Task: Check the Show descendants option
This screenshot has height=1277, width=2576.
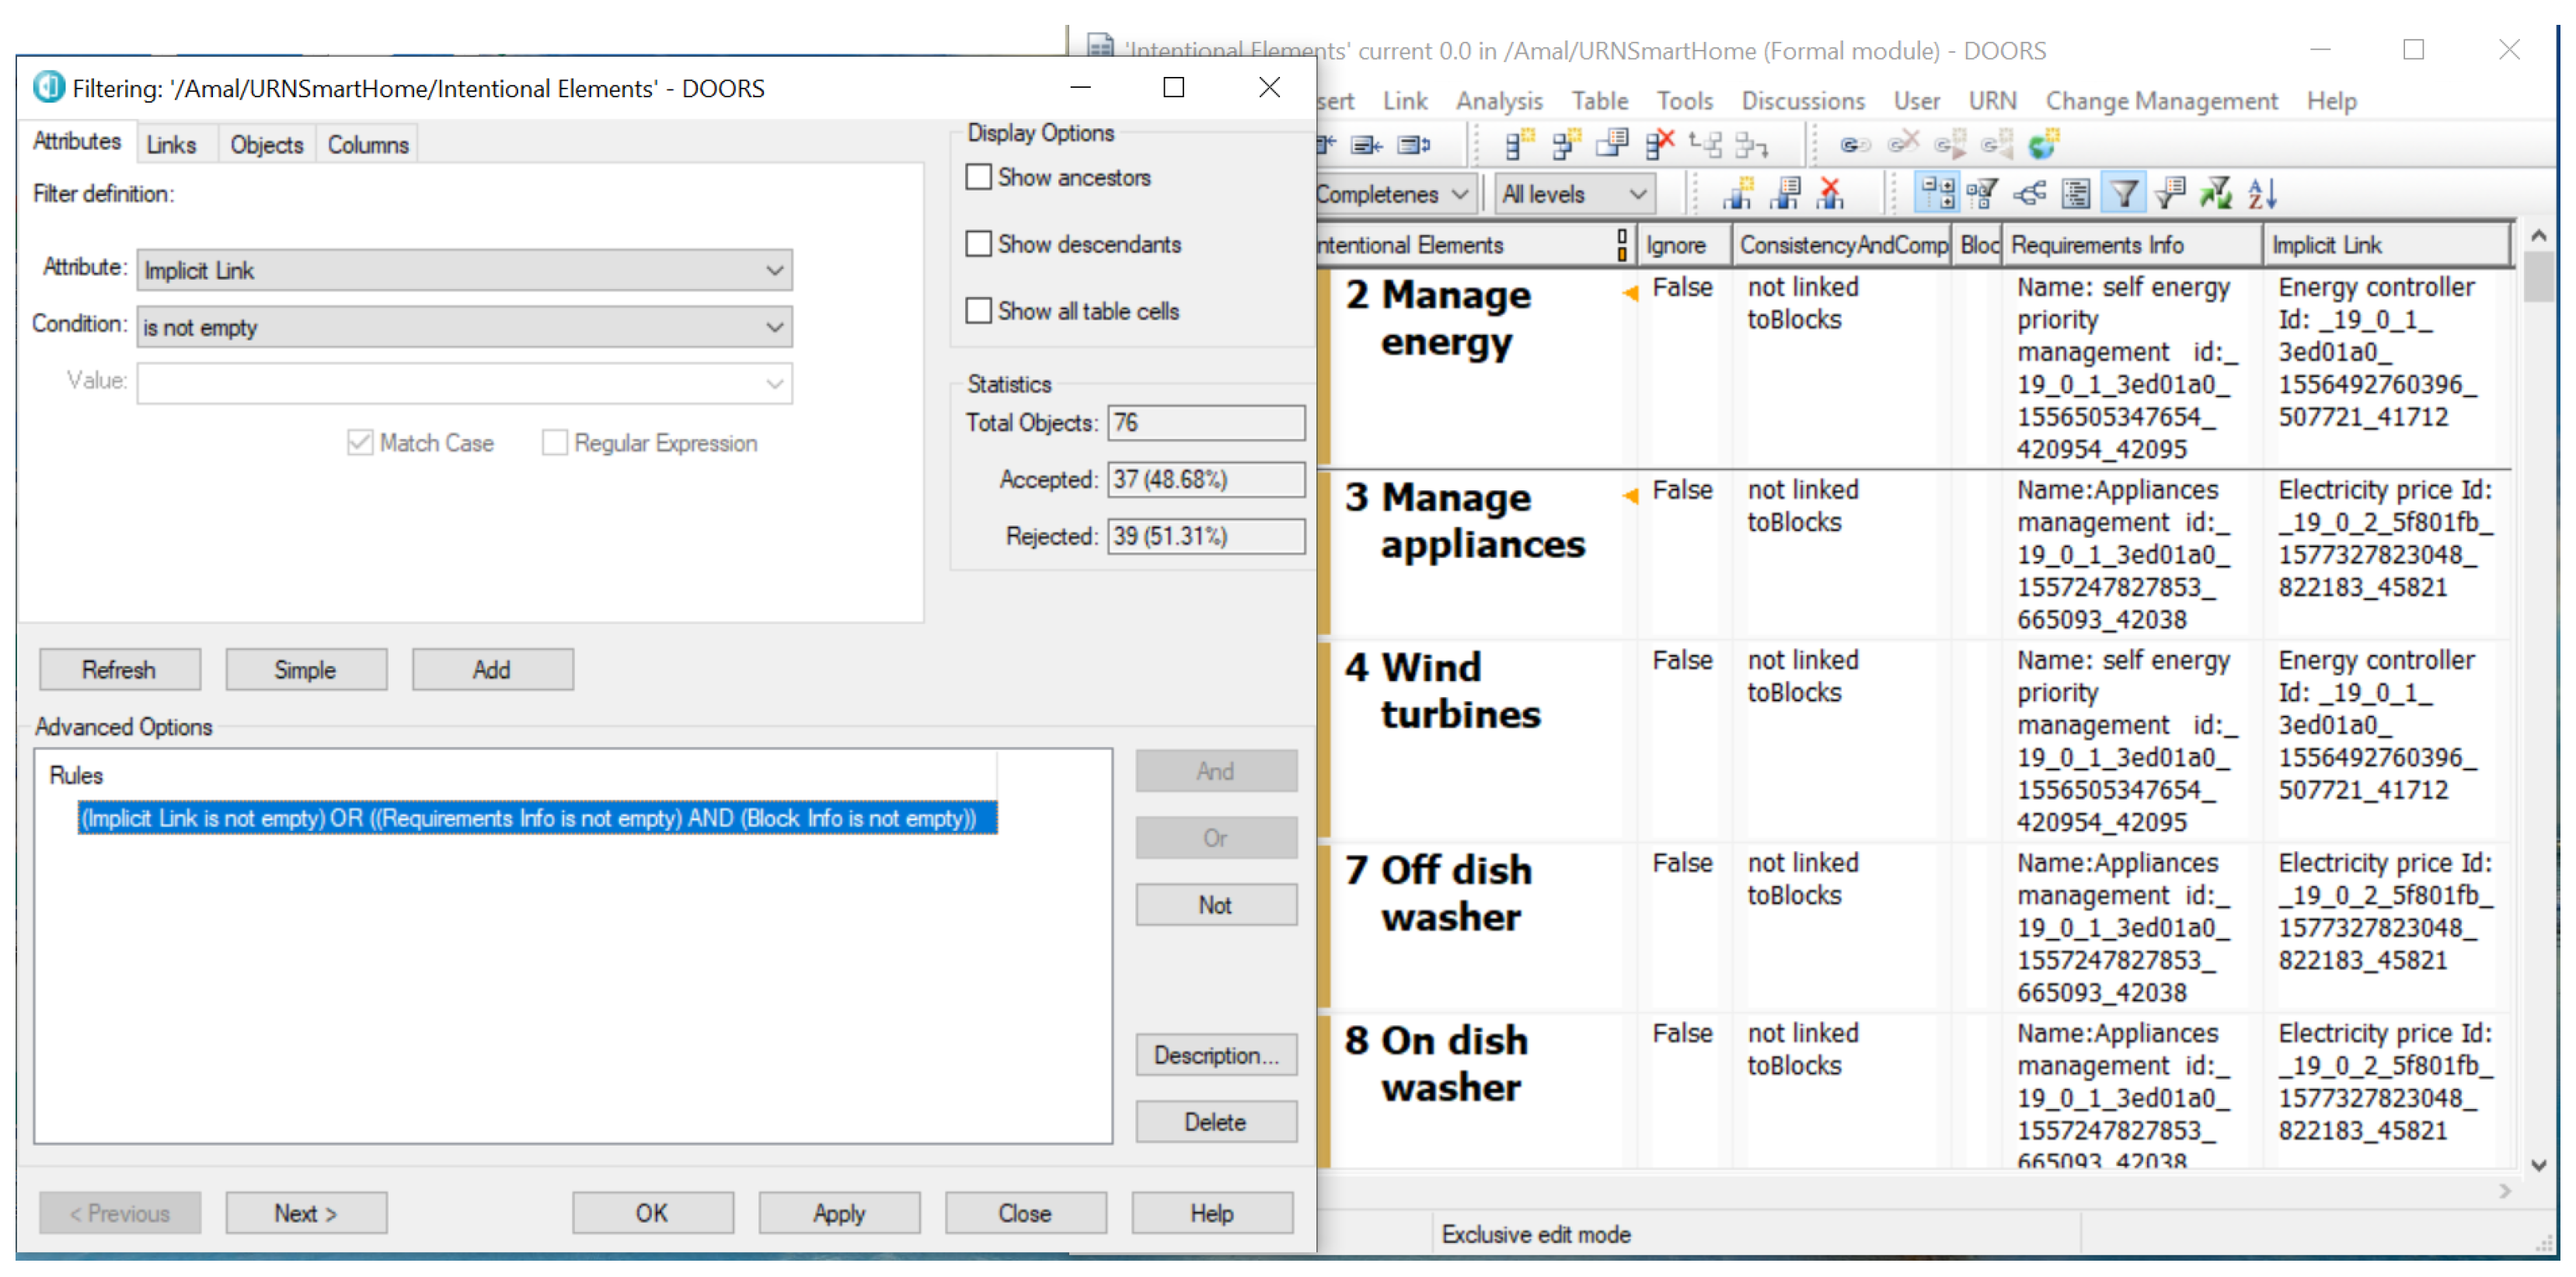Action: (x=979, y=244)
